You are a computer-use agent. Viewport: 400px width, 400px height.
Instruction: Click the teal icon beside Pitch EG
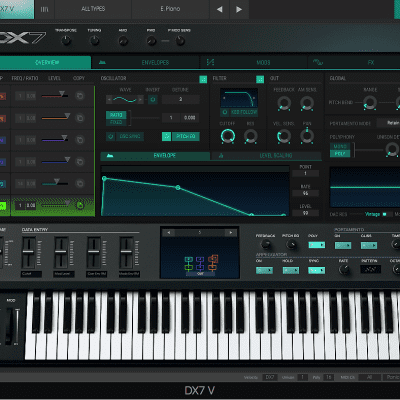pyautogui.click(x=166, y=136)
